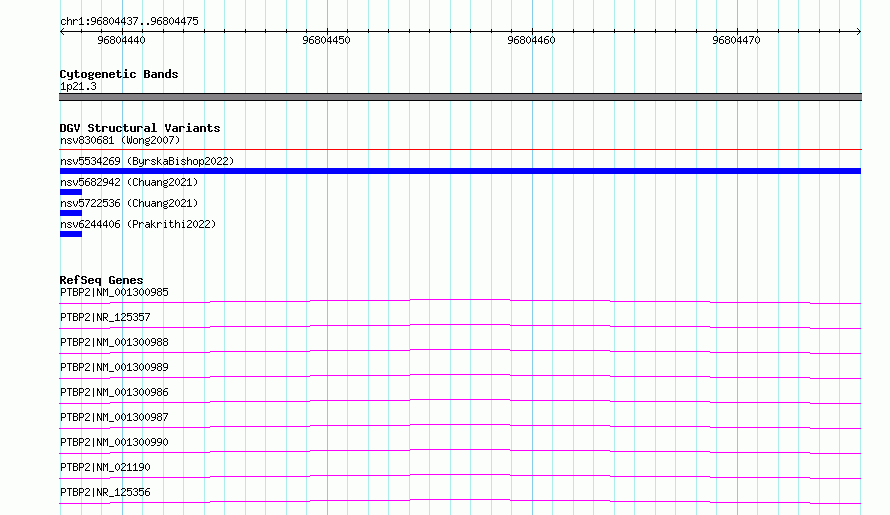
Task: Click transcript label PTBP2|NM_001300988
Action: (x=114, y=342)
